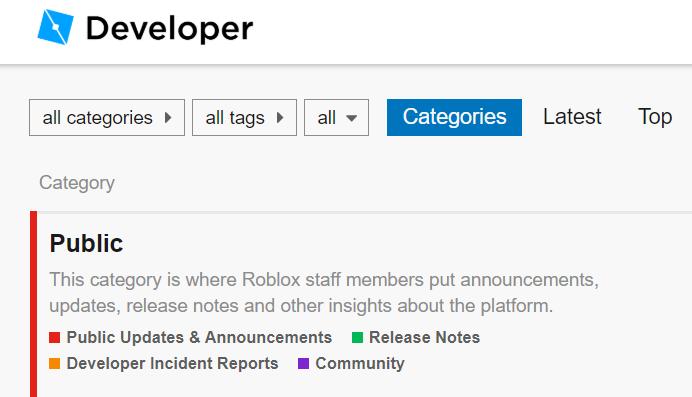Open the Developer forum home title
The height and width of the screenshot is (397, 692).
click(169, 29)
